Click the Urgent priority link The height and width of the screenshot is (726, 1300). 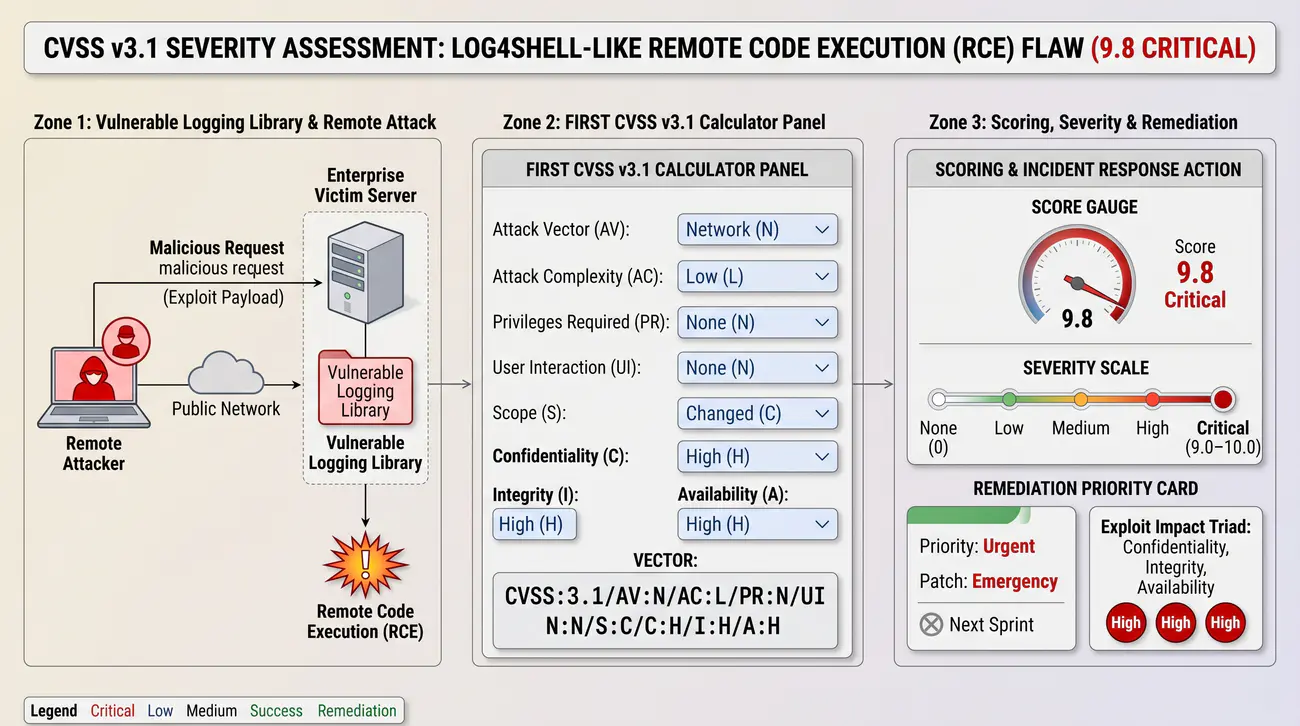1009,546
